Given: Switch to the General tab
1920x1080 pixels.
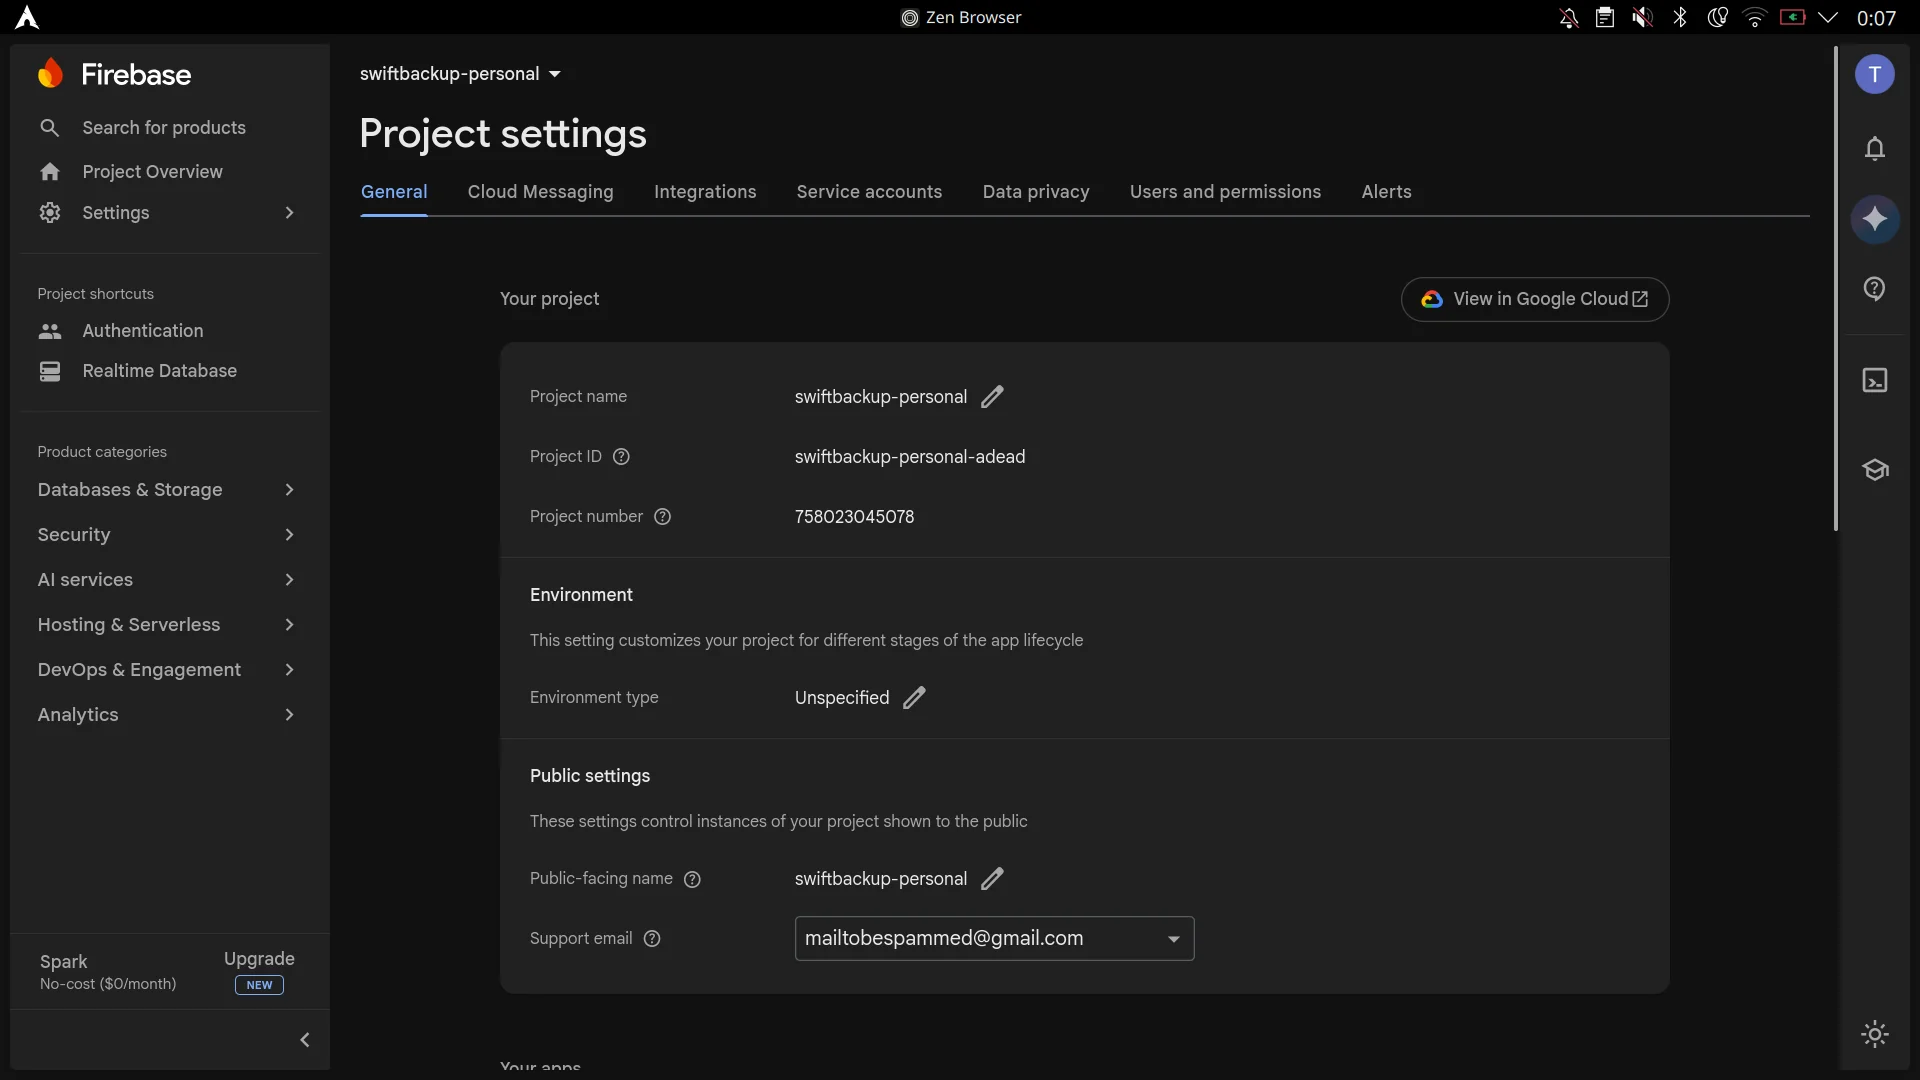Looking at the screenshot, I should (x=394, y=192).
